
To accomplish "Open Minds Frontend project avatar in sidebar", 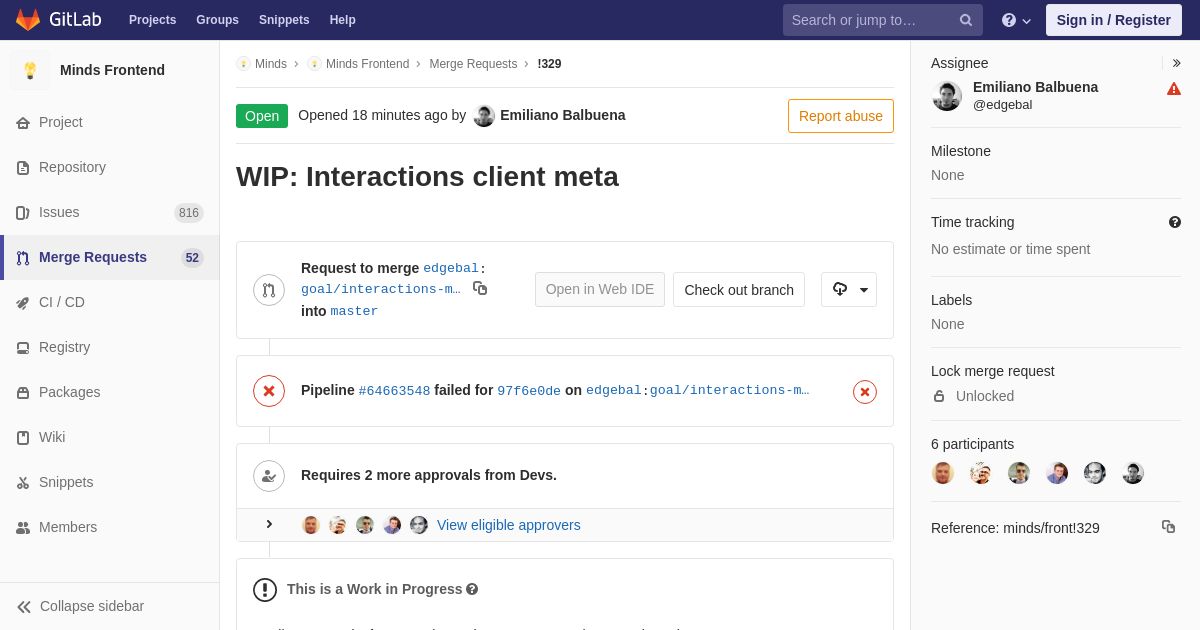I will pyautogui.click(x=30, y=70).
